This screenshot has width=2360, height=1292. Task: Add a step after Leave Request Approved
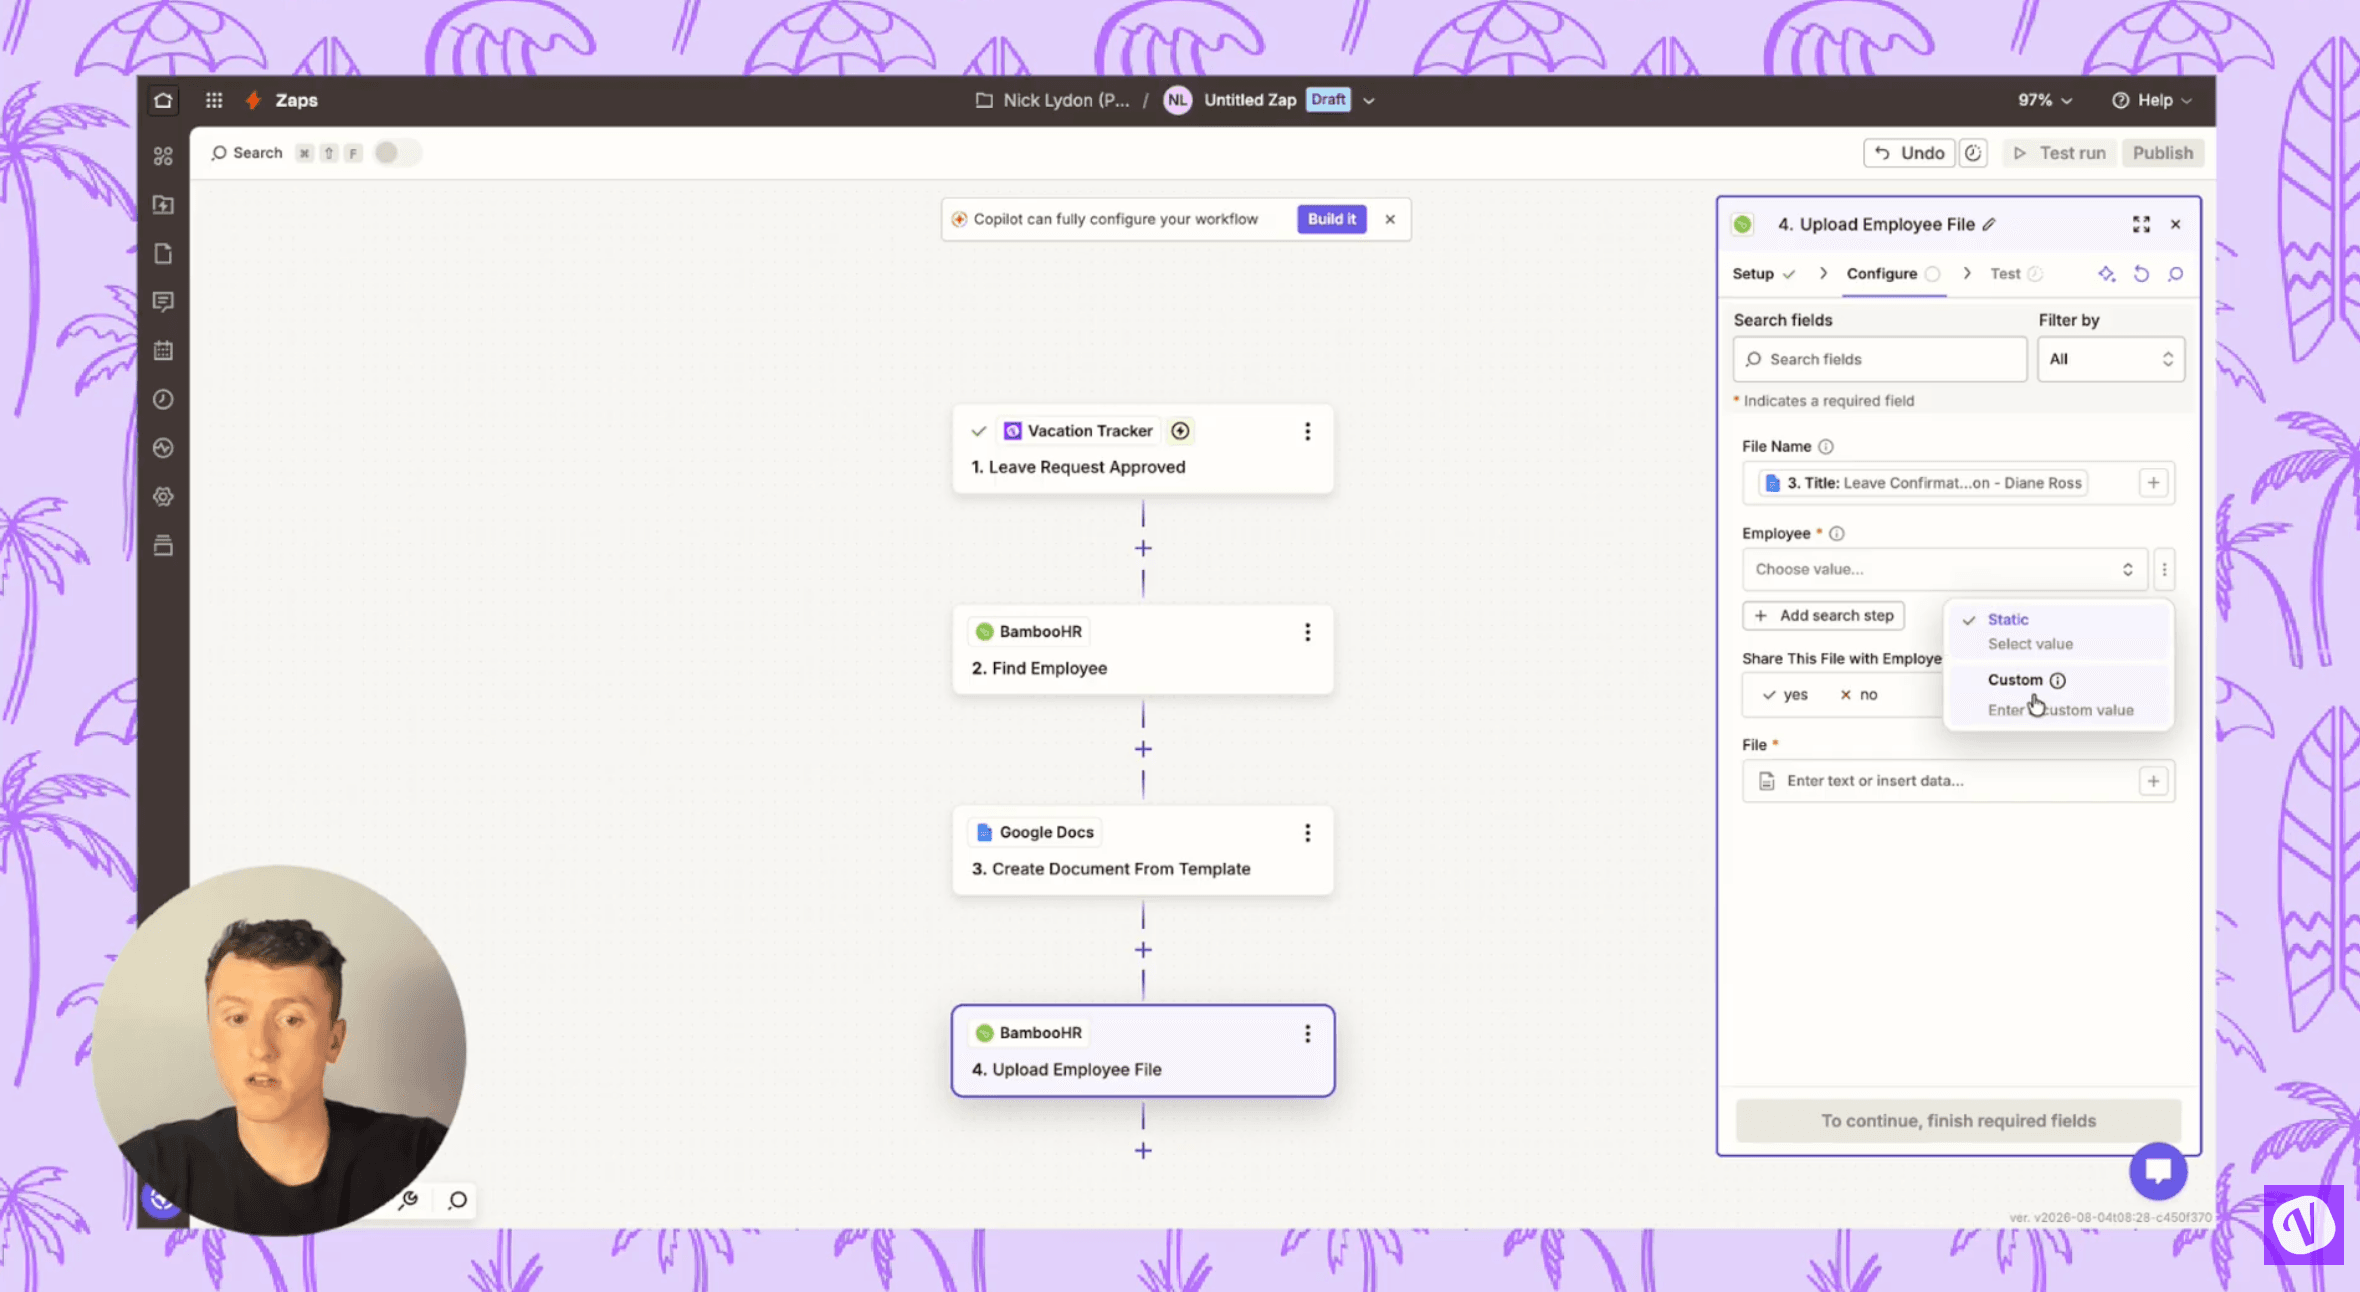coord(1143,549)
